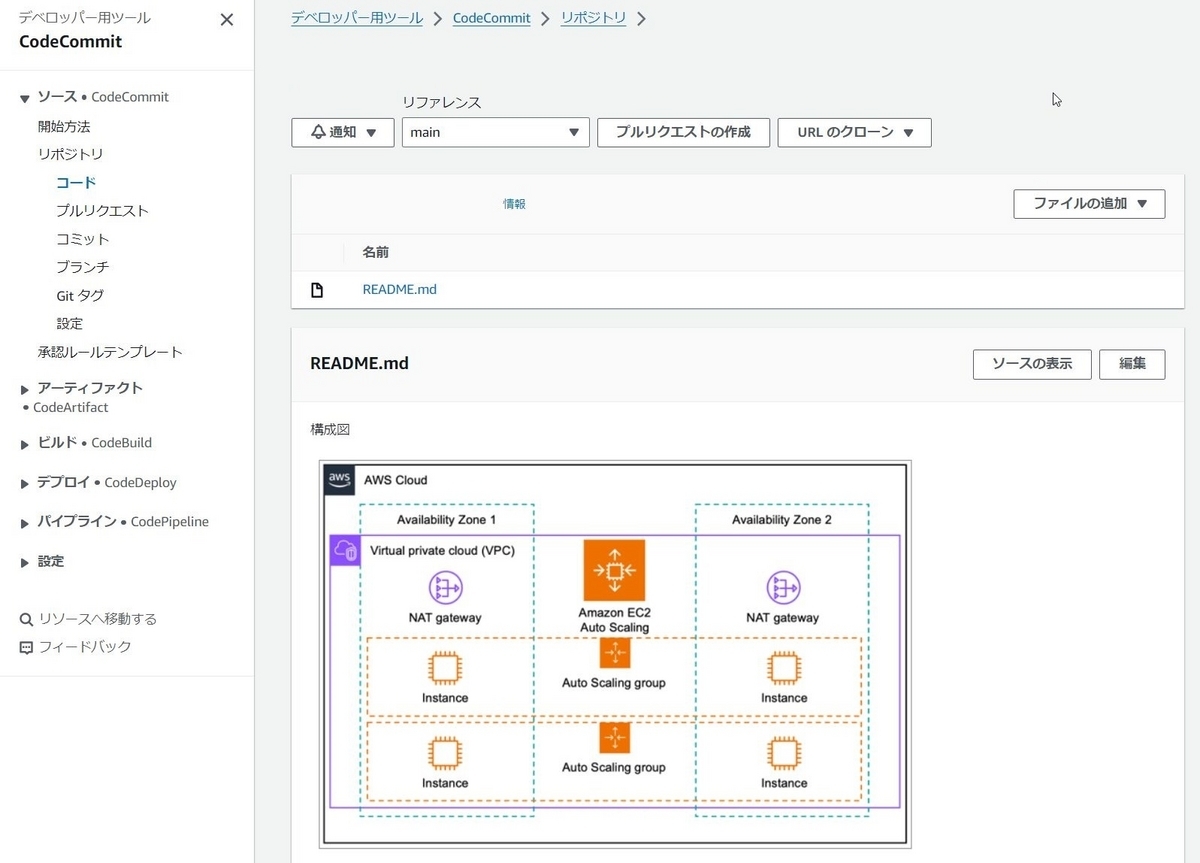The width and height of the screenshot is (1200, 863).
Task: Click the Availability Zone 2 label
Action: [782, 520]
